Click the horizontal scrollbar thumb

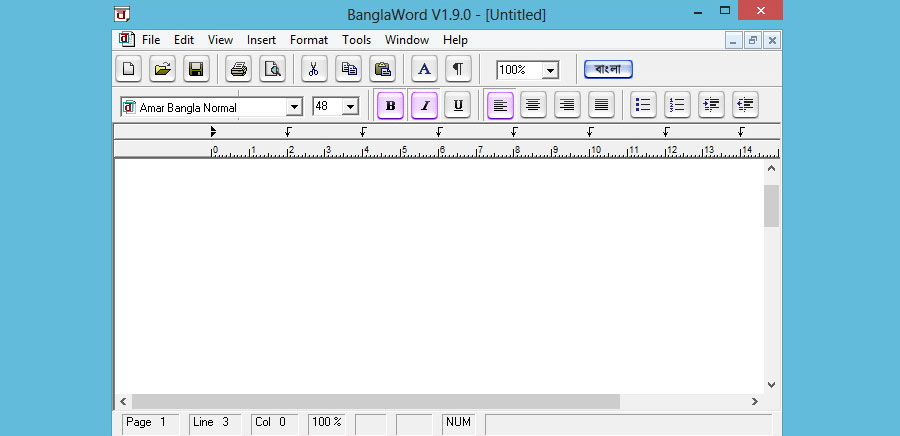point(376,402)
